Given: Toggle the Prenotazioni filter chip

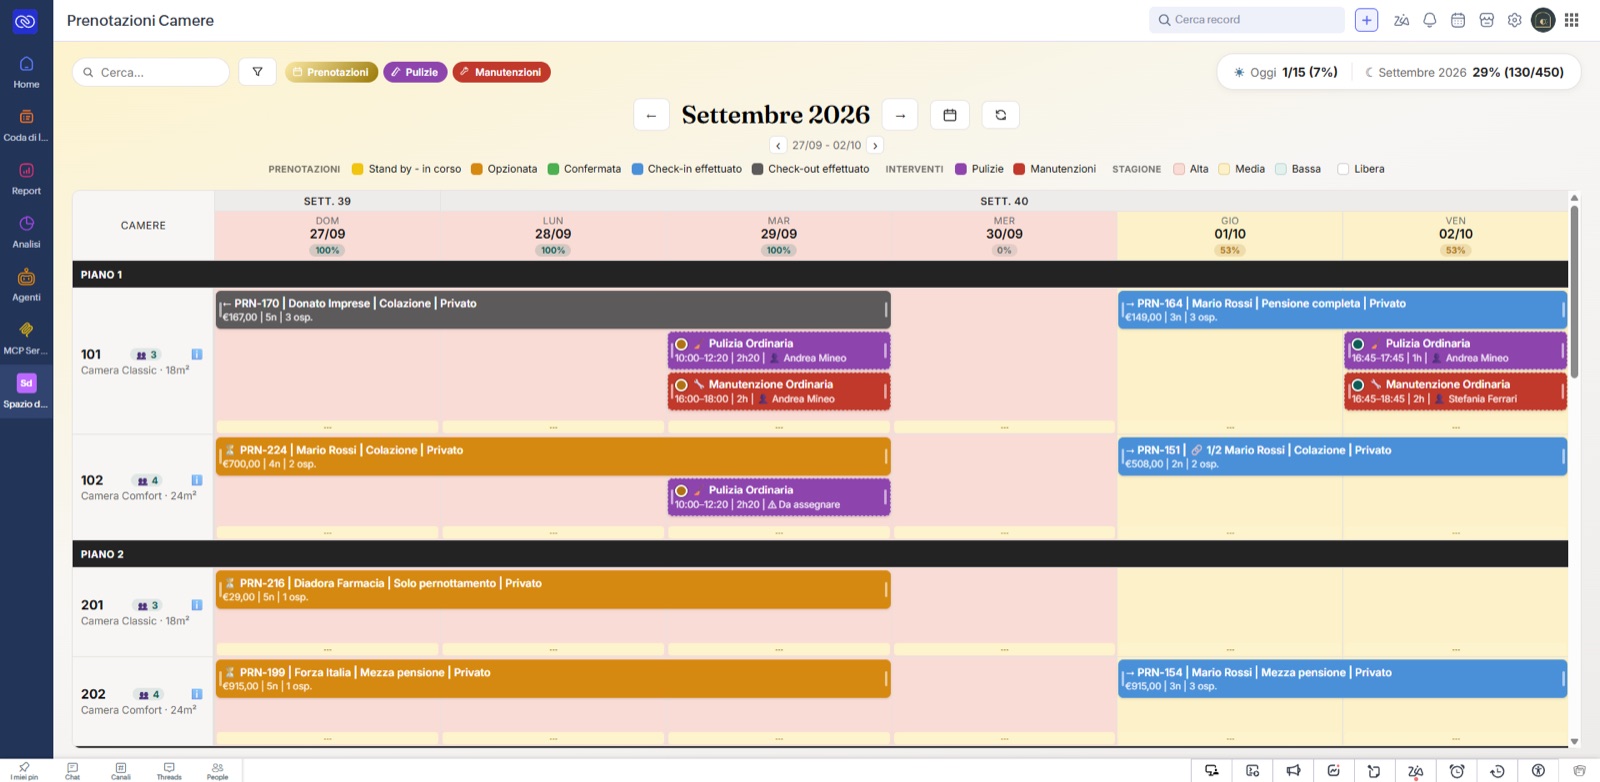Looking at the screenshot, I should tap(331, 72).
